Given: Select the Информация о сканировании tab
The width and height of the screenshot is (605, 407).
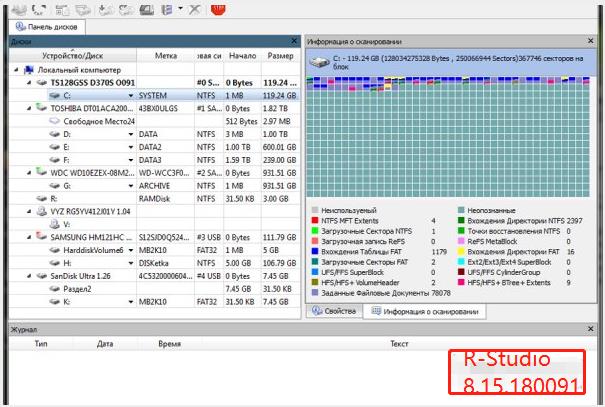Looking at the screenshot, I should tap(427, 312).
